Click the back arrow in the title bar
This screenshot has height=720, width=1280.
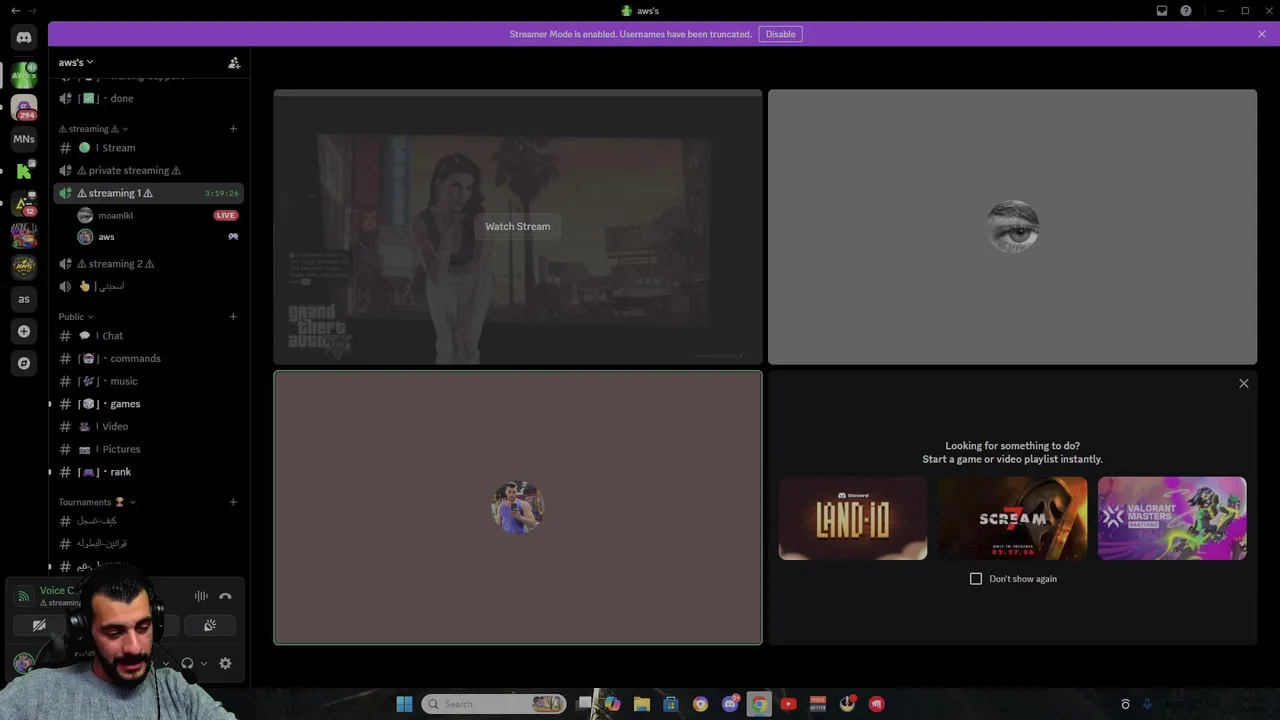[x=15, y=11]
